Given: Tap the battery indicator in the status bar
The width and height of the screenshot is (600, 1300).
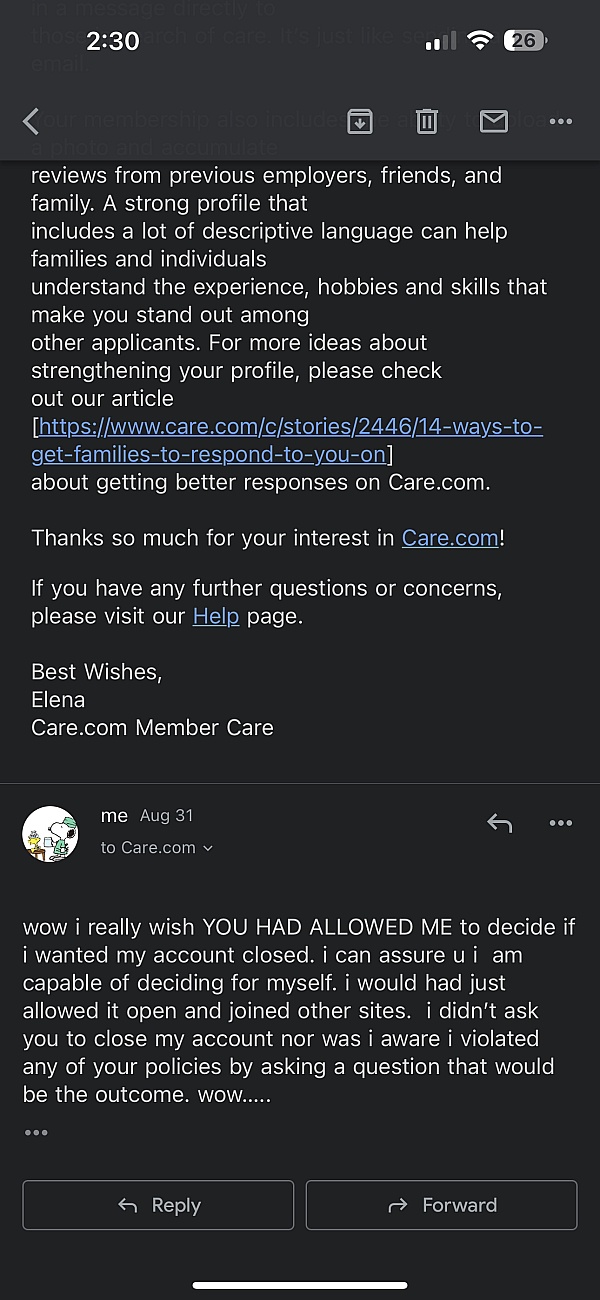Looking at the screenshot, I should click(x=524, y=41).
